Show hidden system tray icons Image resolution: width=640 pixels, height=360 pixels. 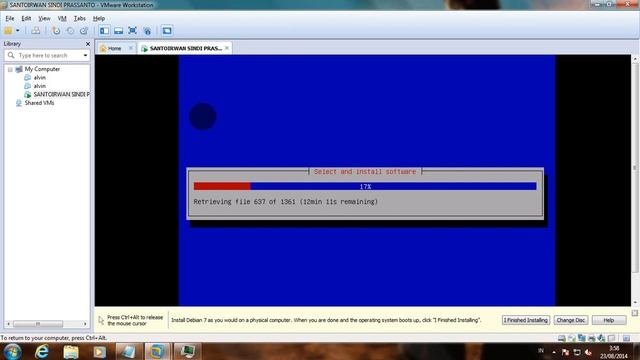554,352
